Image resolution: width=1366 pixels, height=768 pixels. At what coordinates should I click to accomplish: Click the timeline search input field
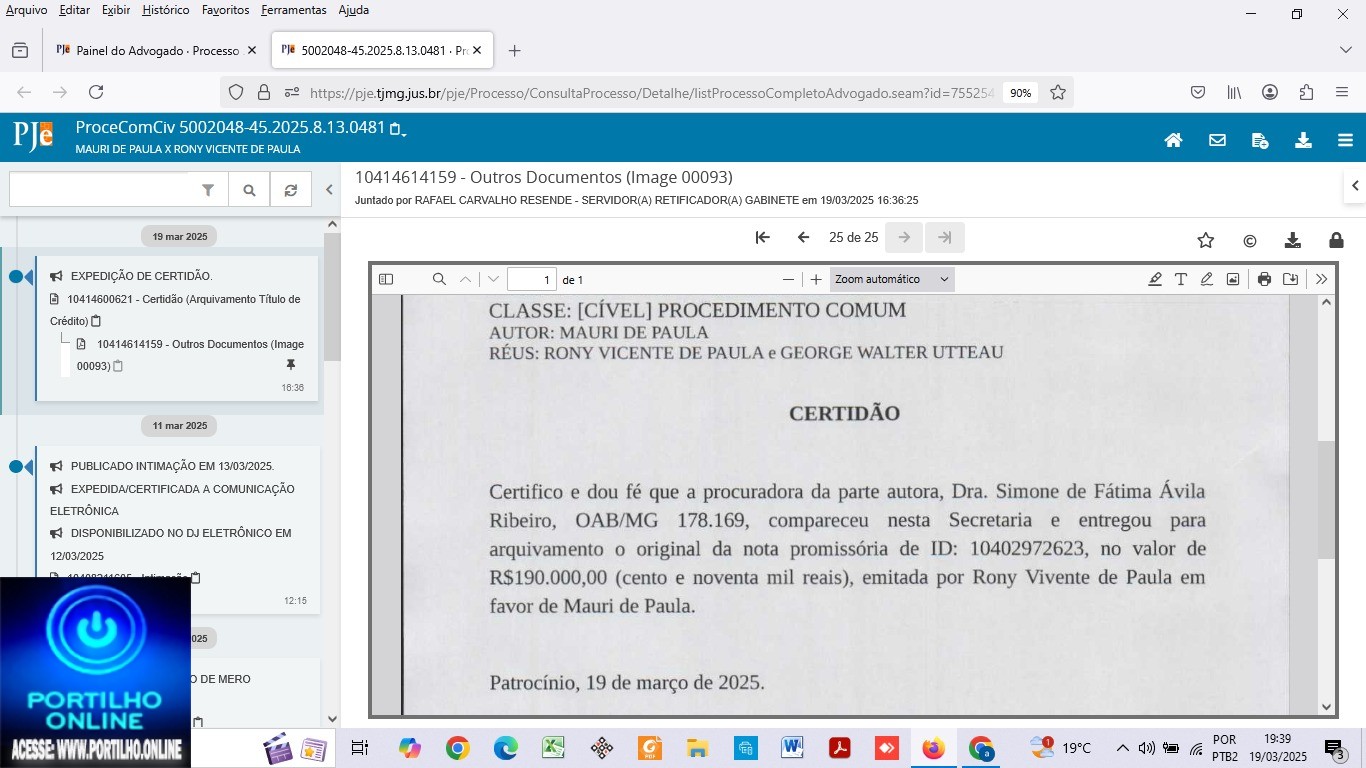coord(100,190)
